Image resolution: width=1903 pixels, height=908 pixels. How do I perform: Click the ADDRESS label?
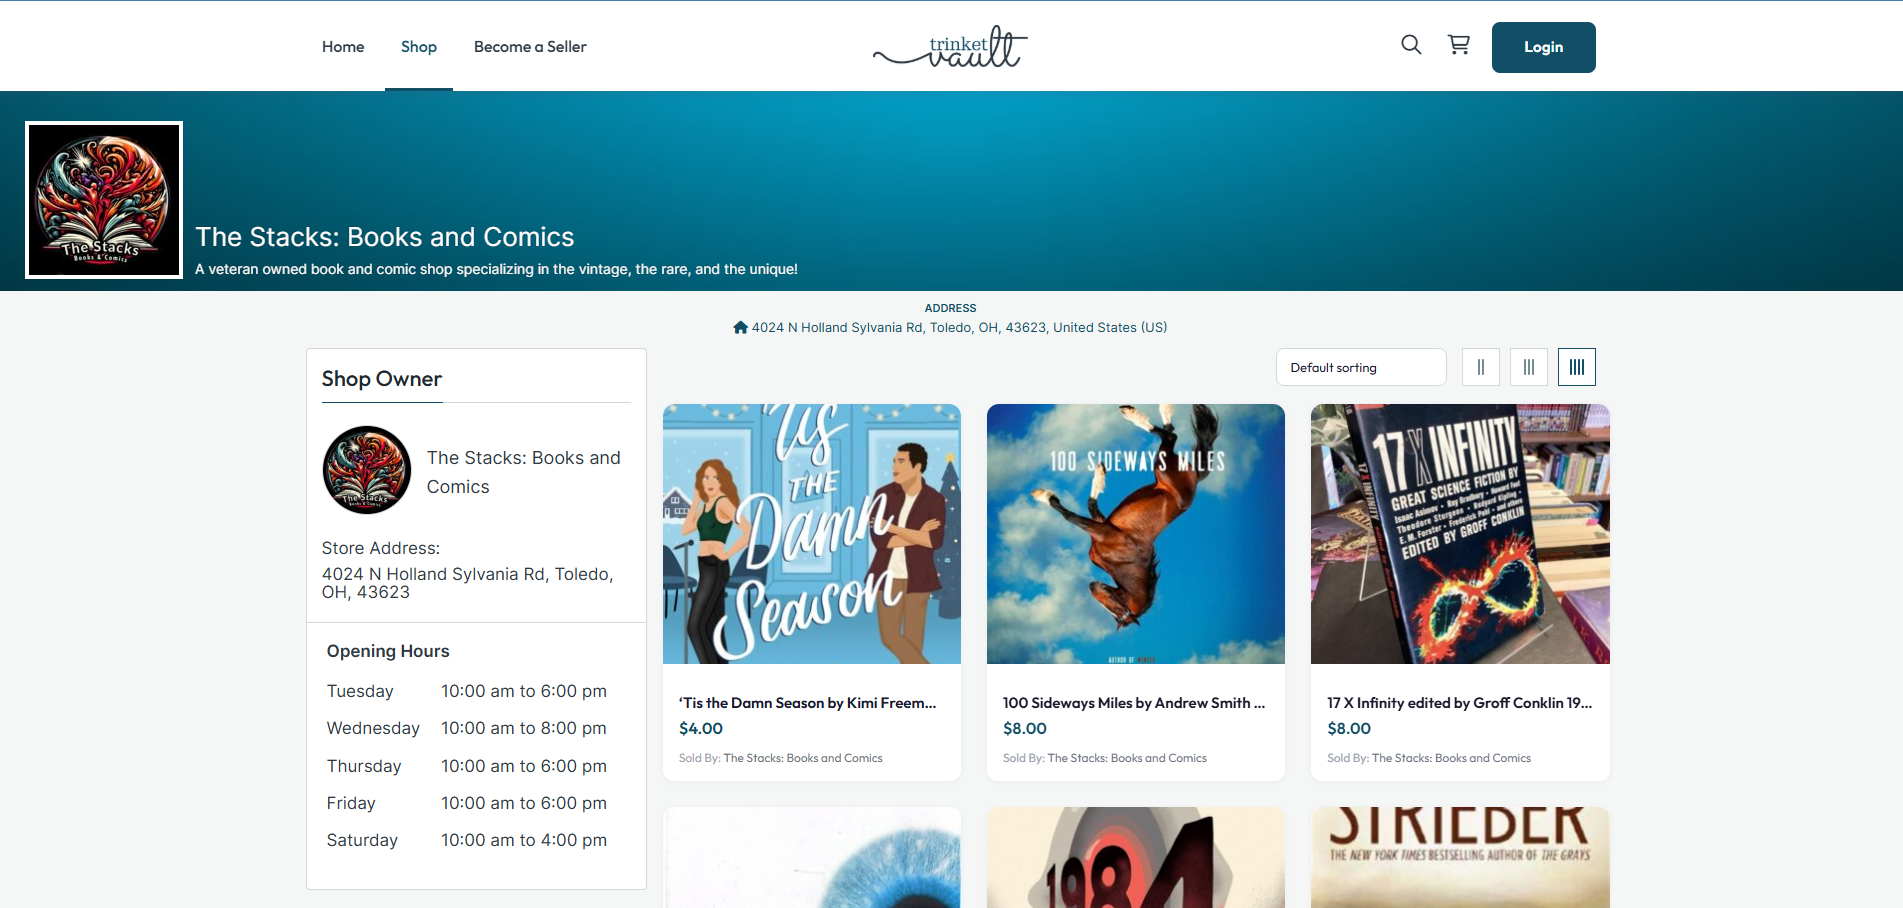coord(950,308)
